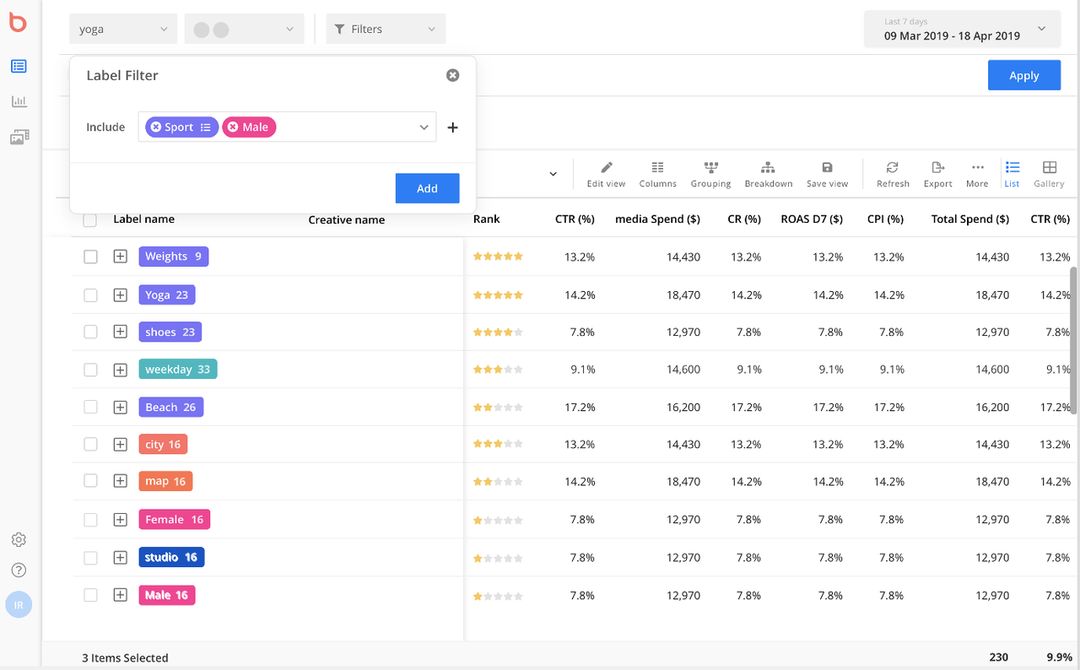Click the city 16 label tag
The width and height of the screenshot is (1080, 670).
(x=163, y=444)
